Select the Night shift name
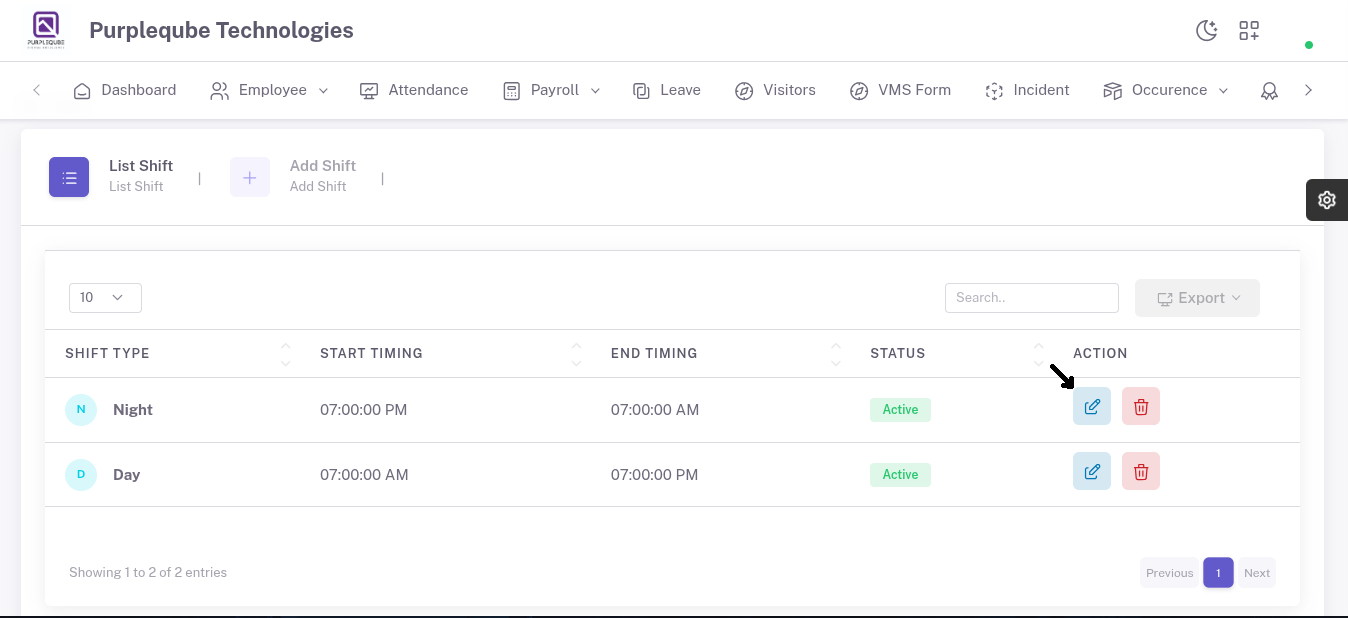 (133, 410)
